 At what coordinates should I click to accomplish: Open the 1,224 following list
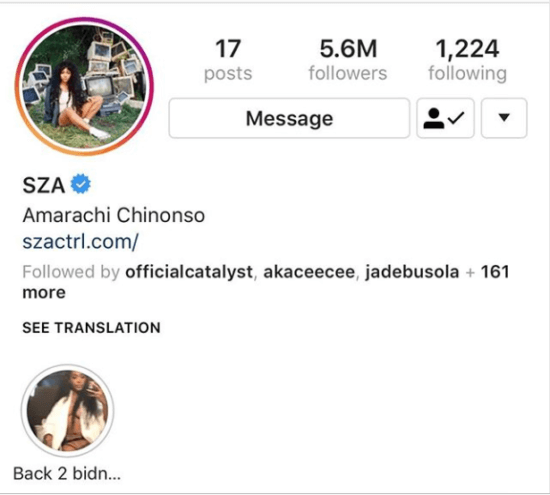click(x=468, y=60)
